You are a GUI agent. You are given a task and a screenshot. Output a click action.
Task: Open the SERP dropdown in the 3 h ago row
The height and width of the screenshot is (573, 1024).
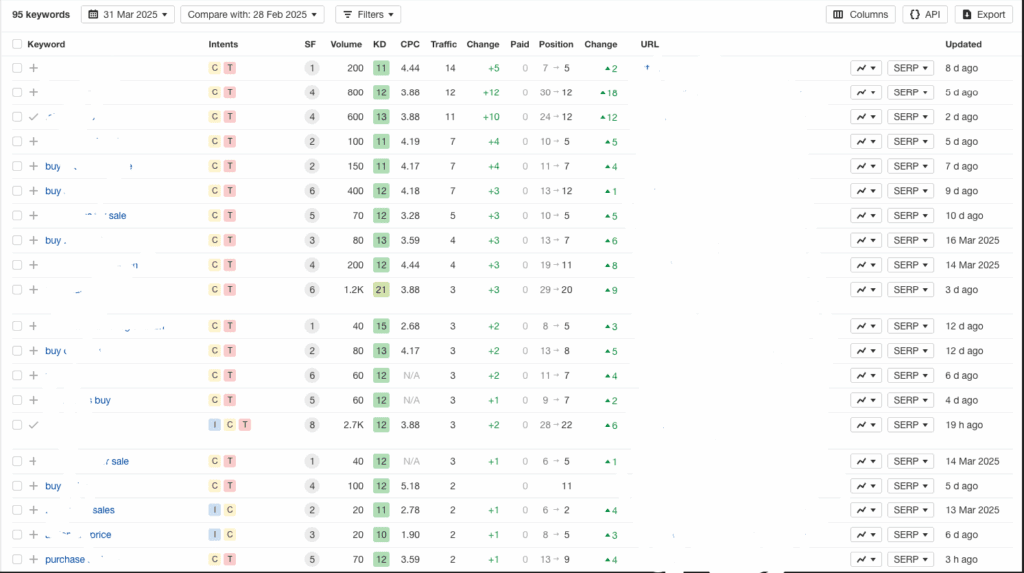pyautogui.click(x=910, y=559)
